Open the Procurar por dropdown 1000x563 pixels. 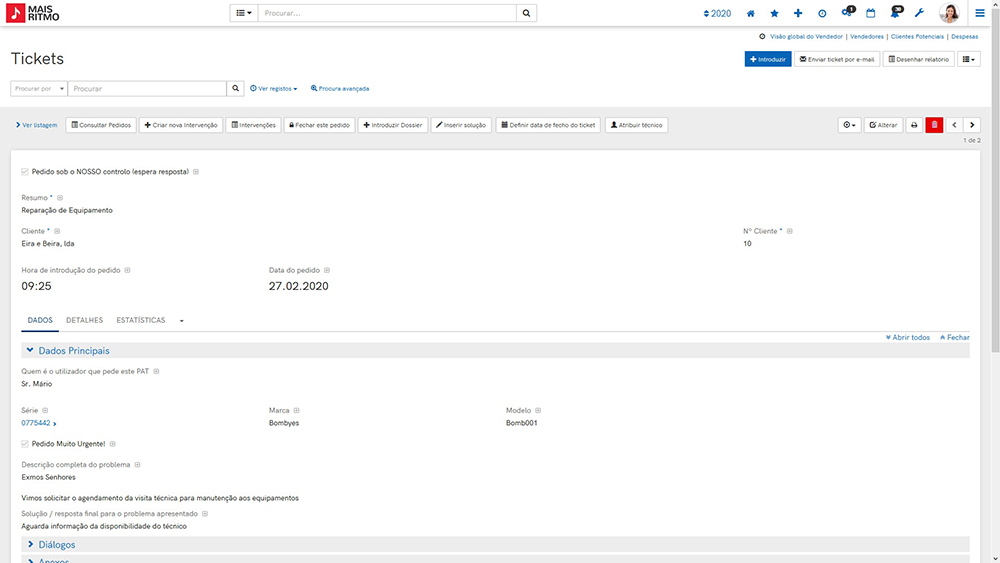pos(39,89)
